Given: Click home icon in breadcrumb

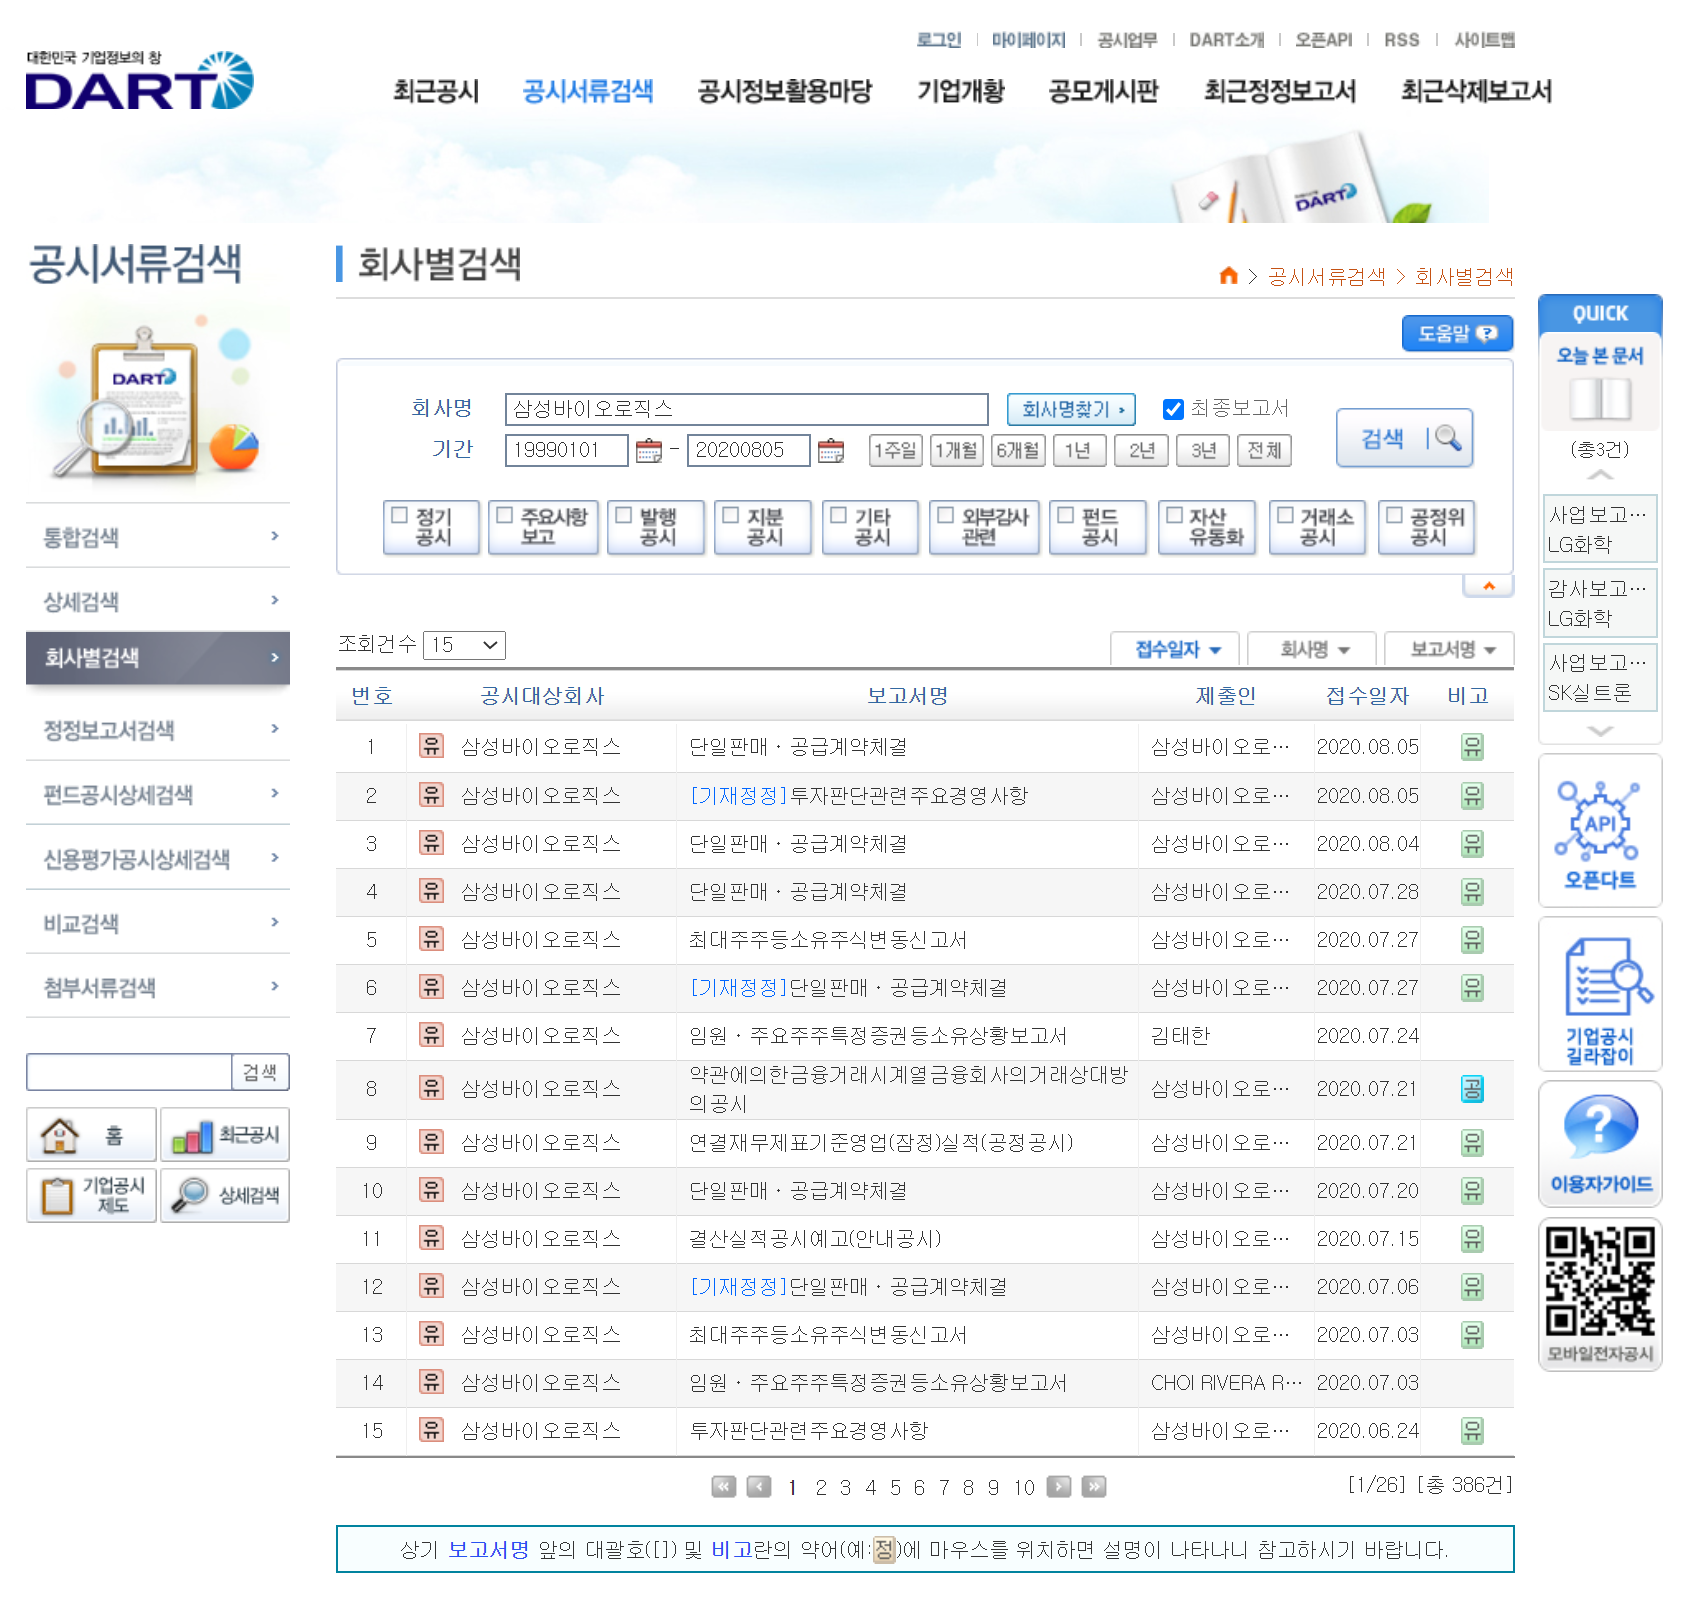Looking at the screenshot, I should [1229, 275].
